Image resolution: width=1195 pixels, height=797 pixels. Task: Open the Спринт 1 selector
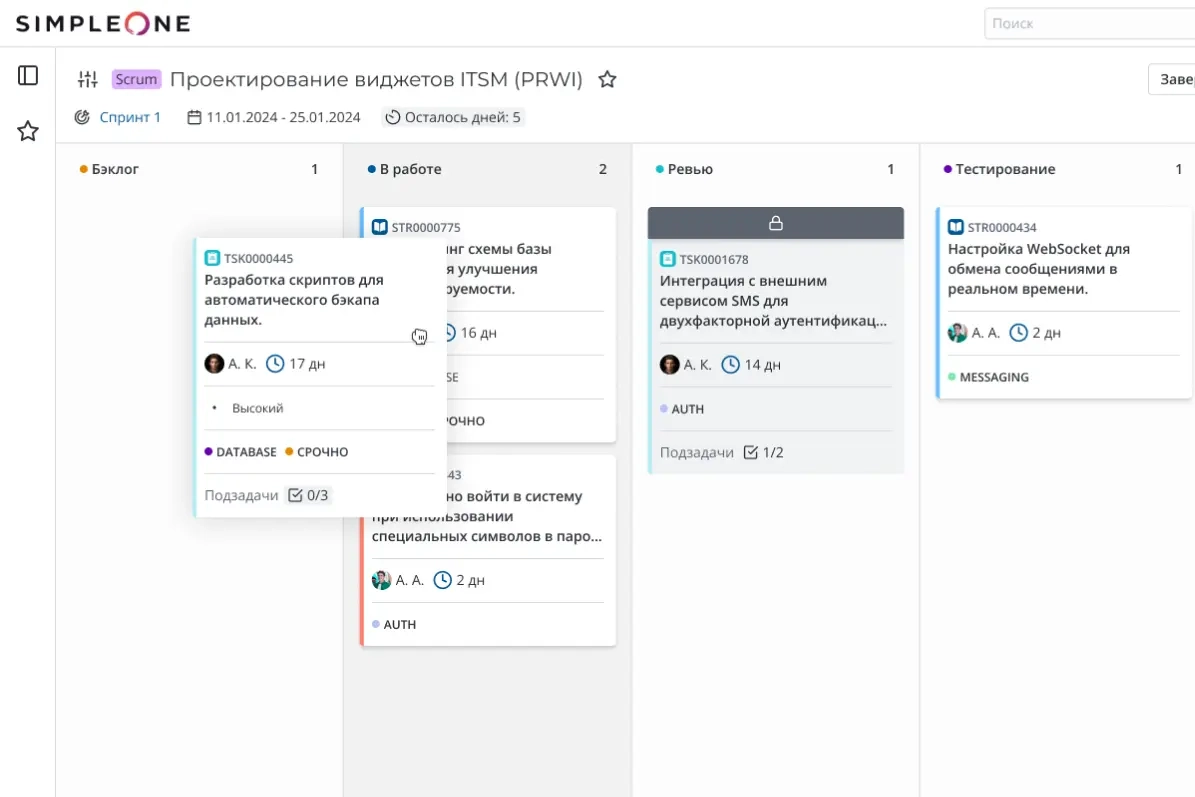tap(130, 117)
